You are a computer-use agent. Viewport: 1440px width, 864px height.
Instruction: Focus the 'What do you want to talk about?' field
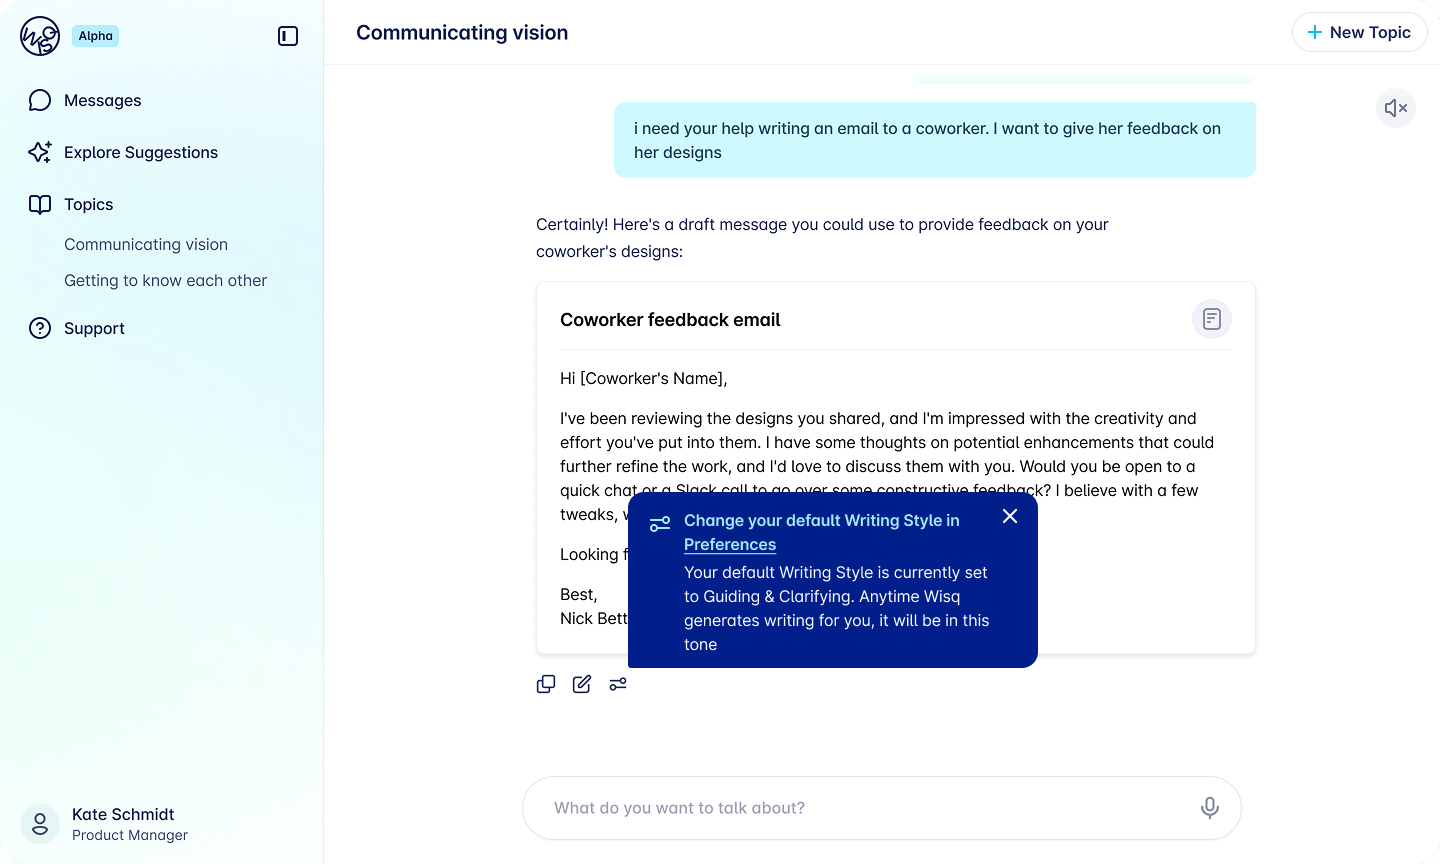tap(860, 808)
